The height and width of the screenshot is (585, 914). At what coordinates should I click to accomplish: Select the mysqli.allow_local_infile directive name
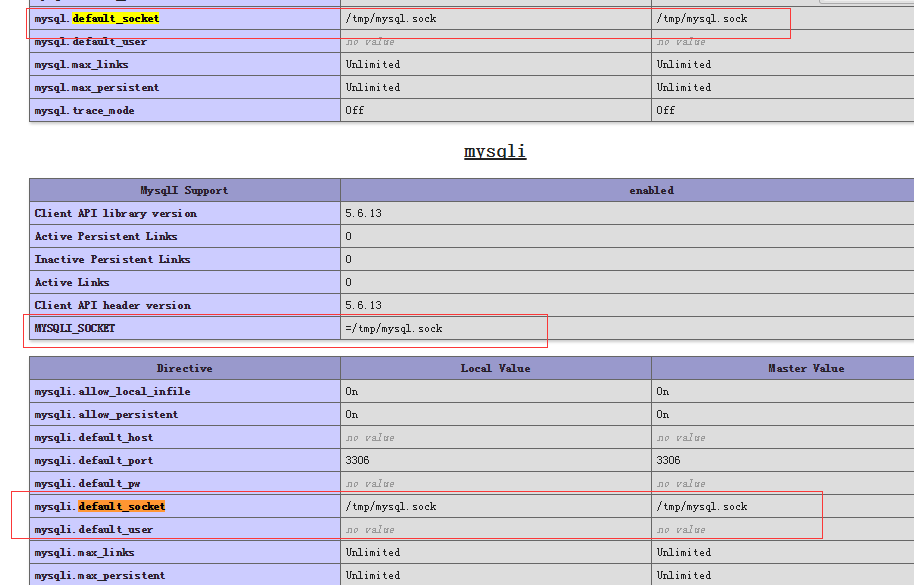(112, 392)
